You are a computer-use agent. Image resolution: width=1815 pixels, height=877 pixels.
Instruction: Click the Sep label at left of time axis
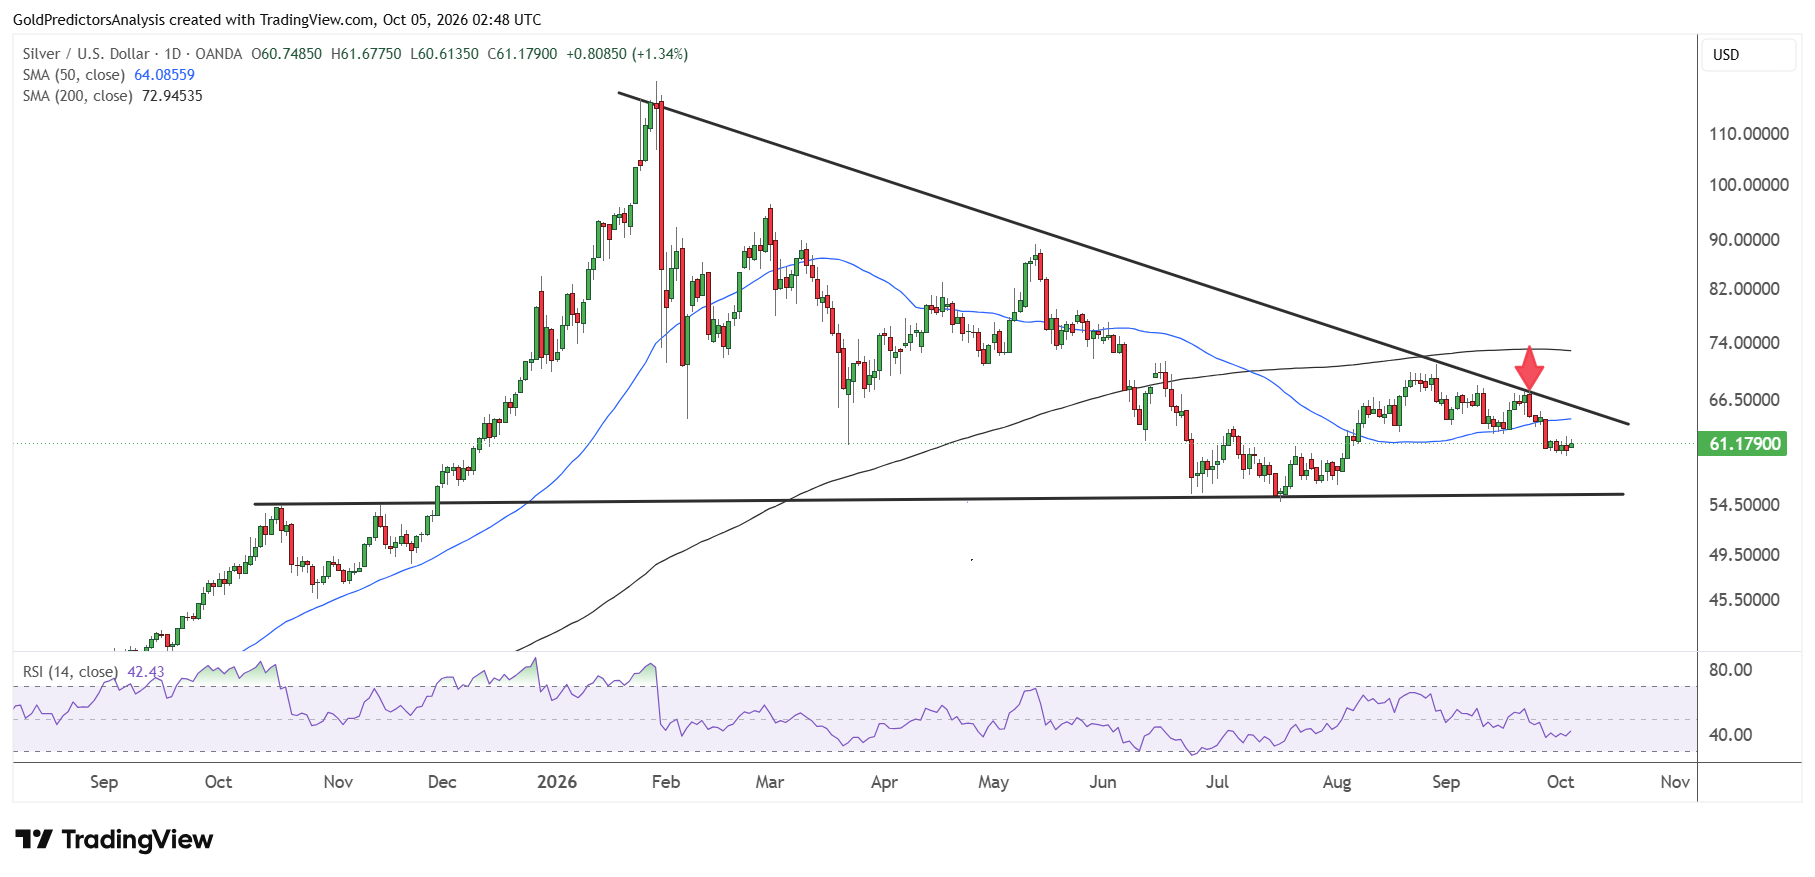[104, 782]
